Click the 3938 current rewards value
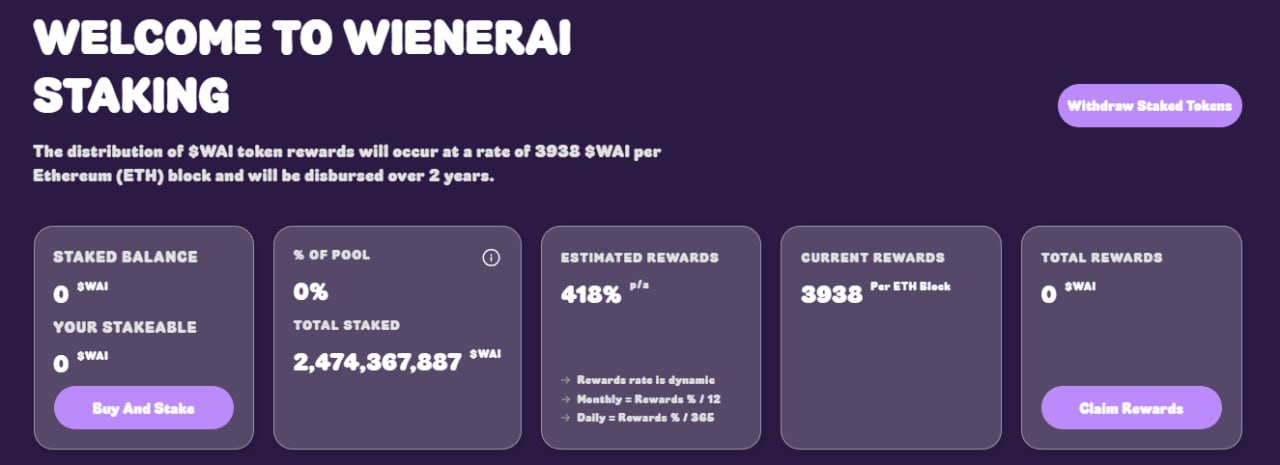This screenshot has width=1280, height=465. (x=832, y=295)
